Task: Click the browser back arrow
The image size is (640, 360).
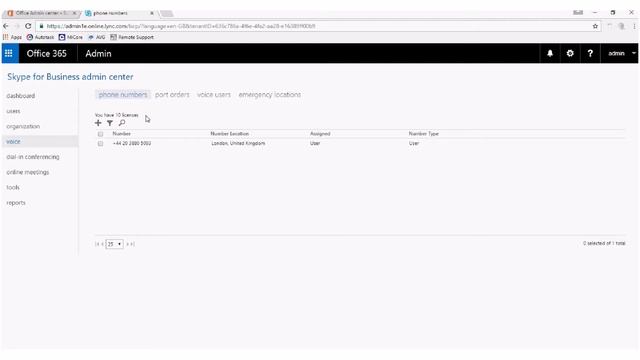Action: (6, 26)
